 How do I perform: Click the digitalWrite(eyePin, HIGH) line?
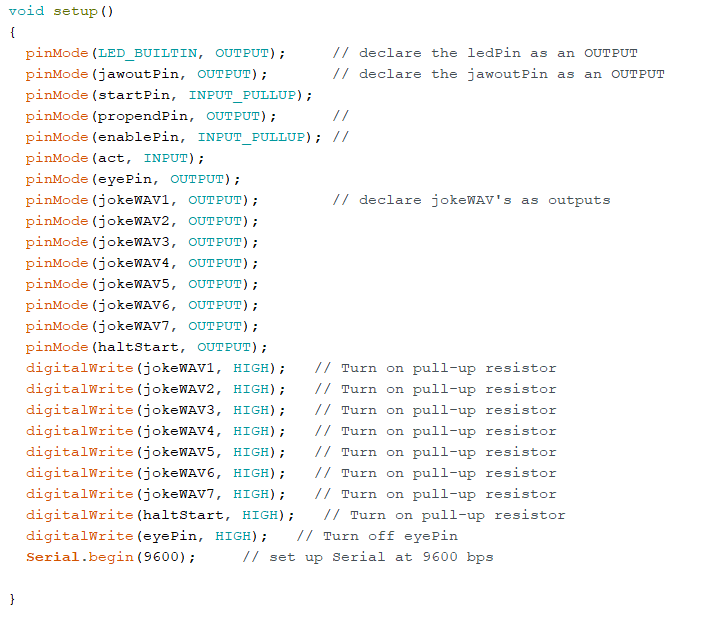[x=146, y=536]
